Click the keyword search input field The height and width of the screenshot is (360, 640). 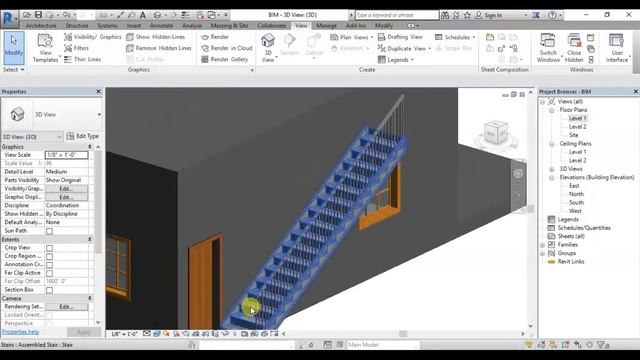[397, 15]
